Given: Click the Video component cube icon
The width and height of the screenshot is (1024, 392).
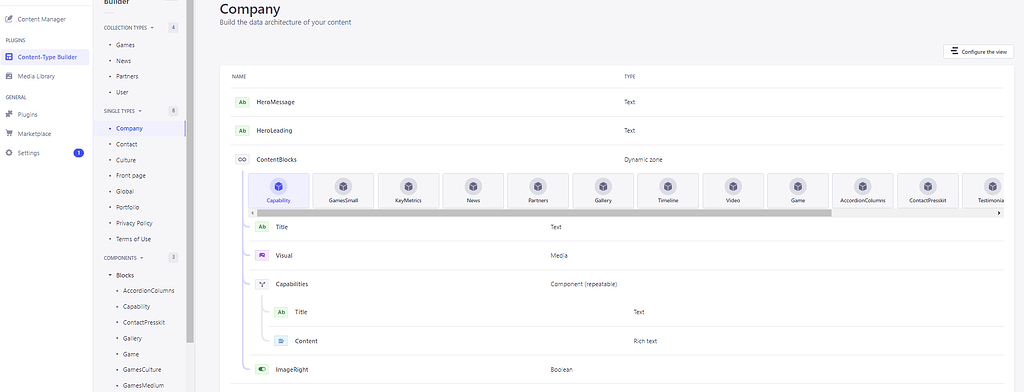Looking at the screenshot, I should pos(733,186).
